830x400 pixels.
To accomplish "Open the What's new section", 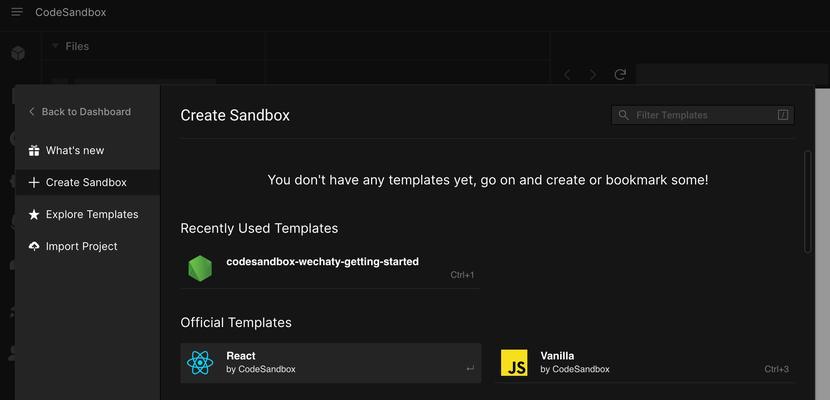I will pos(87,150).
